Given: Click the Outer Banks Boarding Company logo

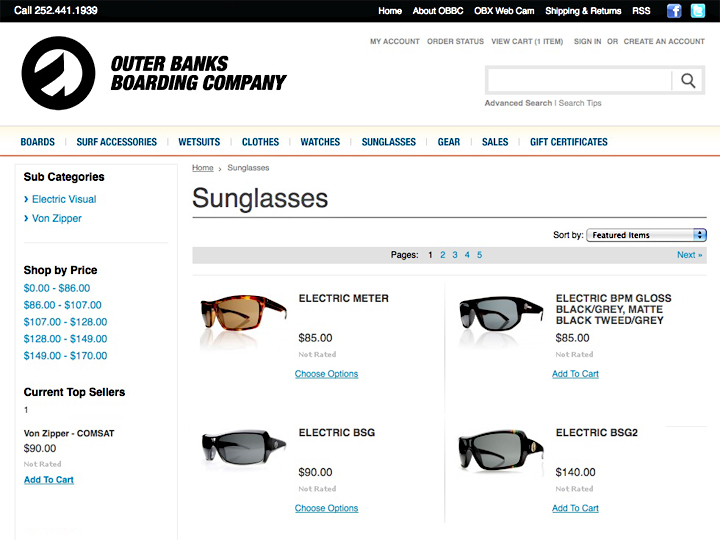Looking at the screenshot, I should (x=154, y=73).
